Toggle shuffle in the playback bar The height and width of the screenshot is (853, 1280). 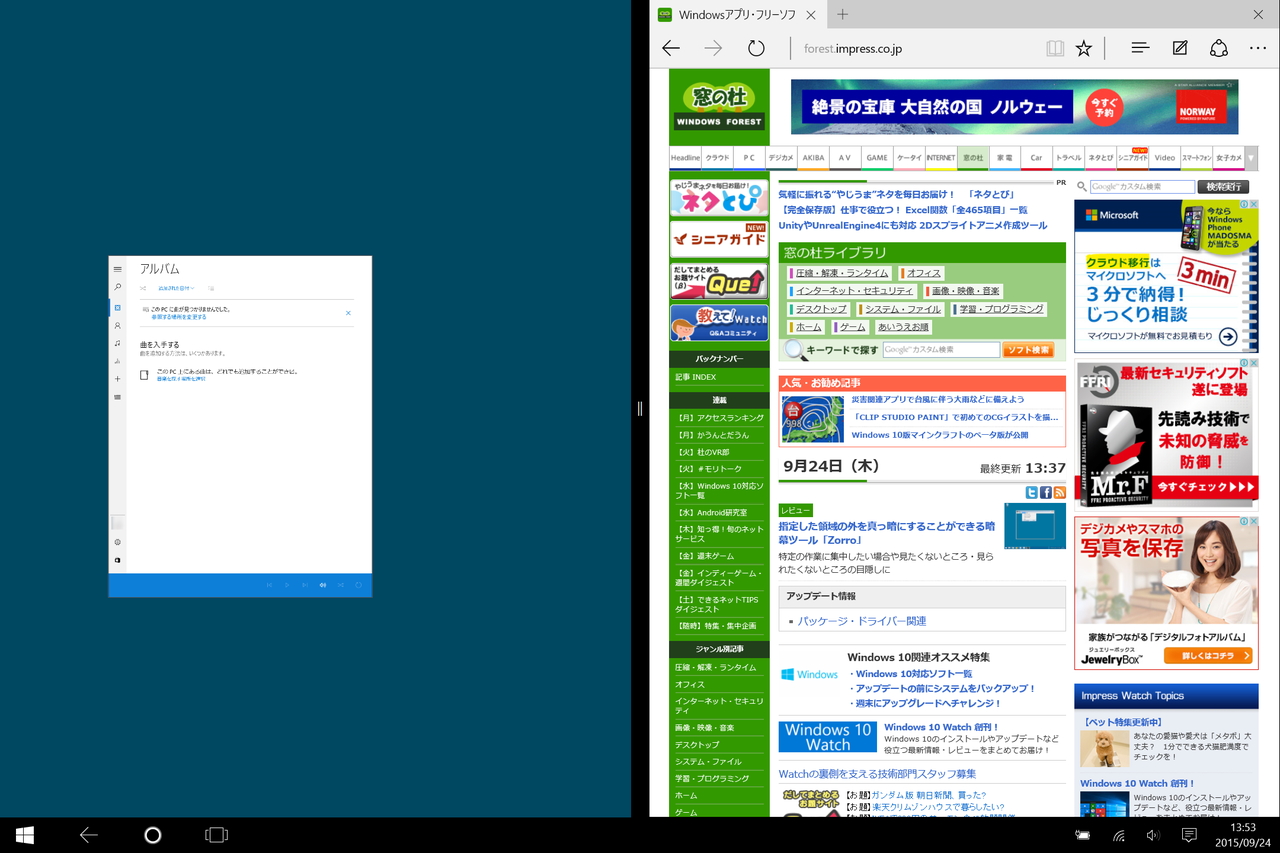click(x=341, y=585)
